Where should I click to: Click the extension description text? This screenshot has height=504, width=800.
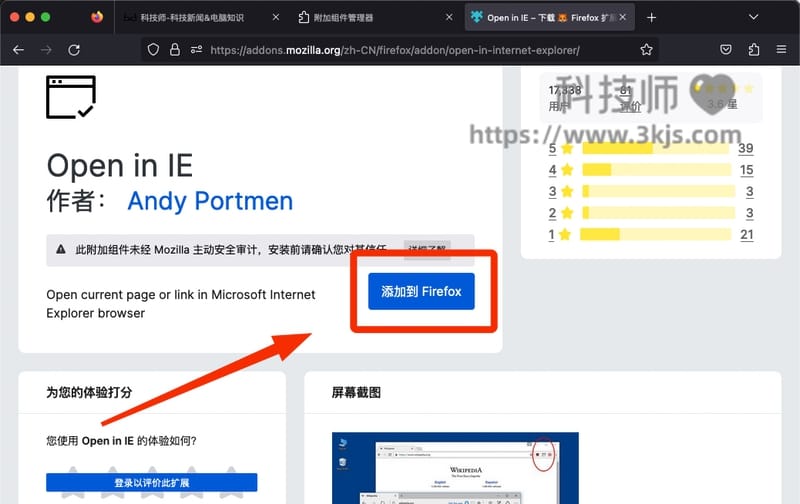(x=181, y=304)
